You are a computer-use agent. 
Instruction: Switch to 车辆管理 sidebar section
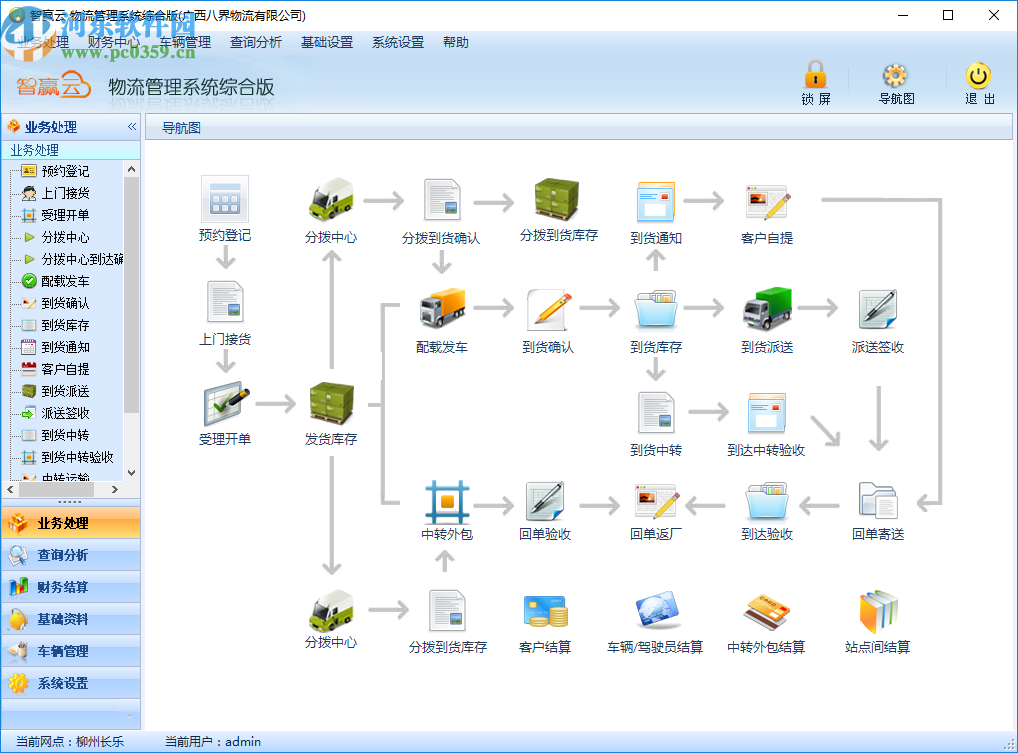pos(71,651)
